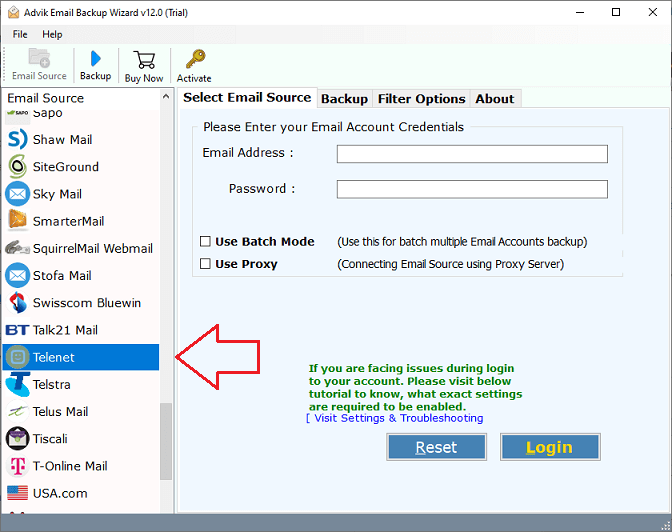
Task: Select the SmarterMail icon
Action: (x=18, y=221)
